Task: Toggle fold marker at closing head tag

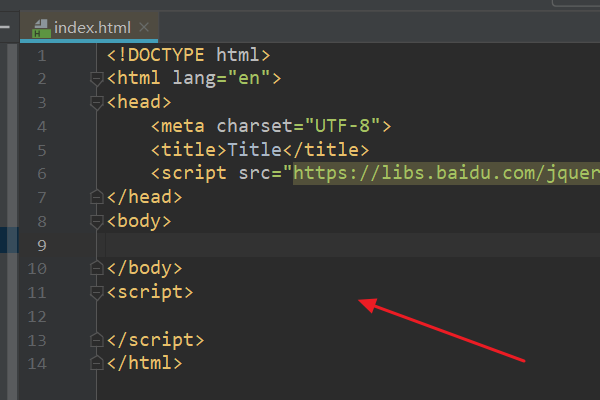Action: point(96,197)
